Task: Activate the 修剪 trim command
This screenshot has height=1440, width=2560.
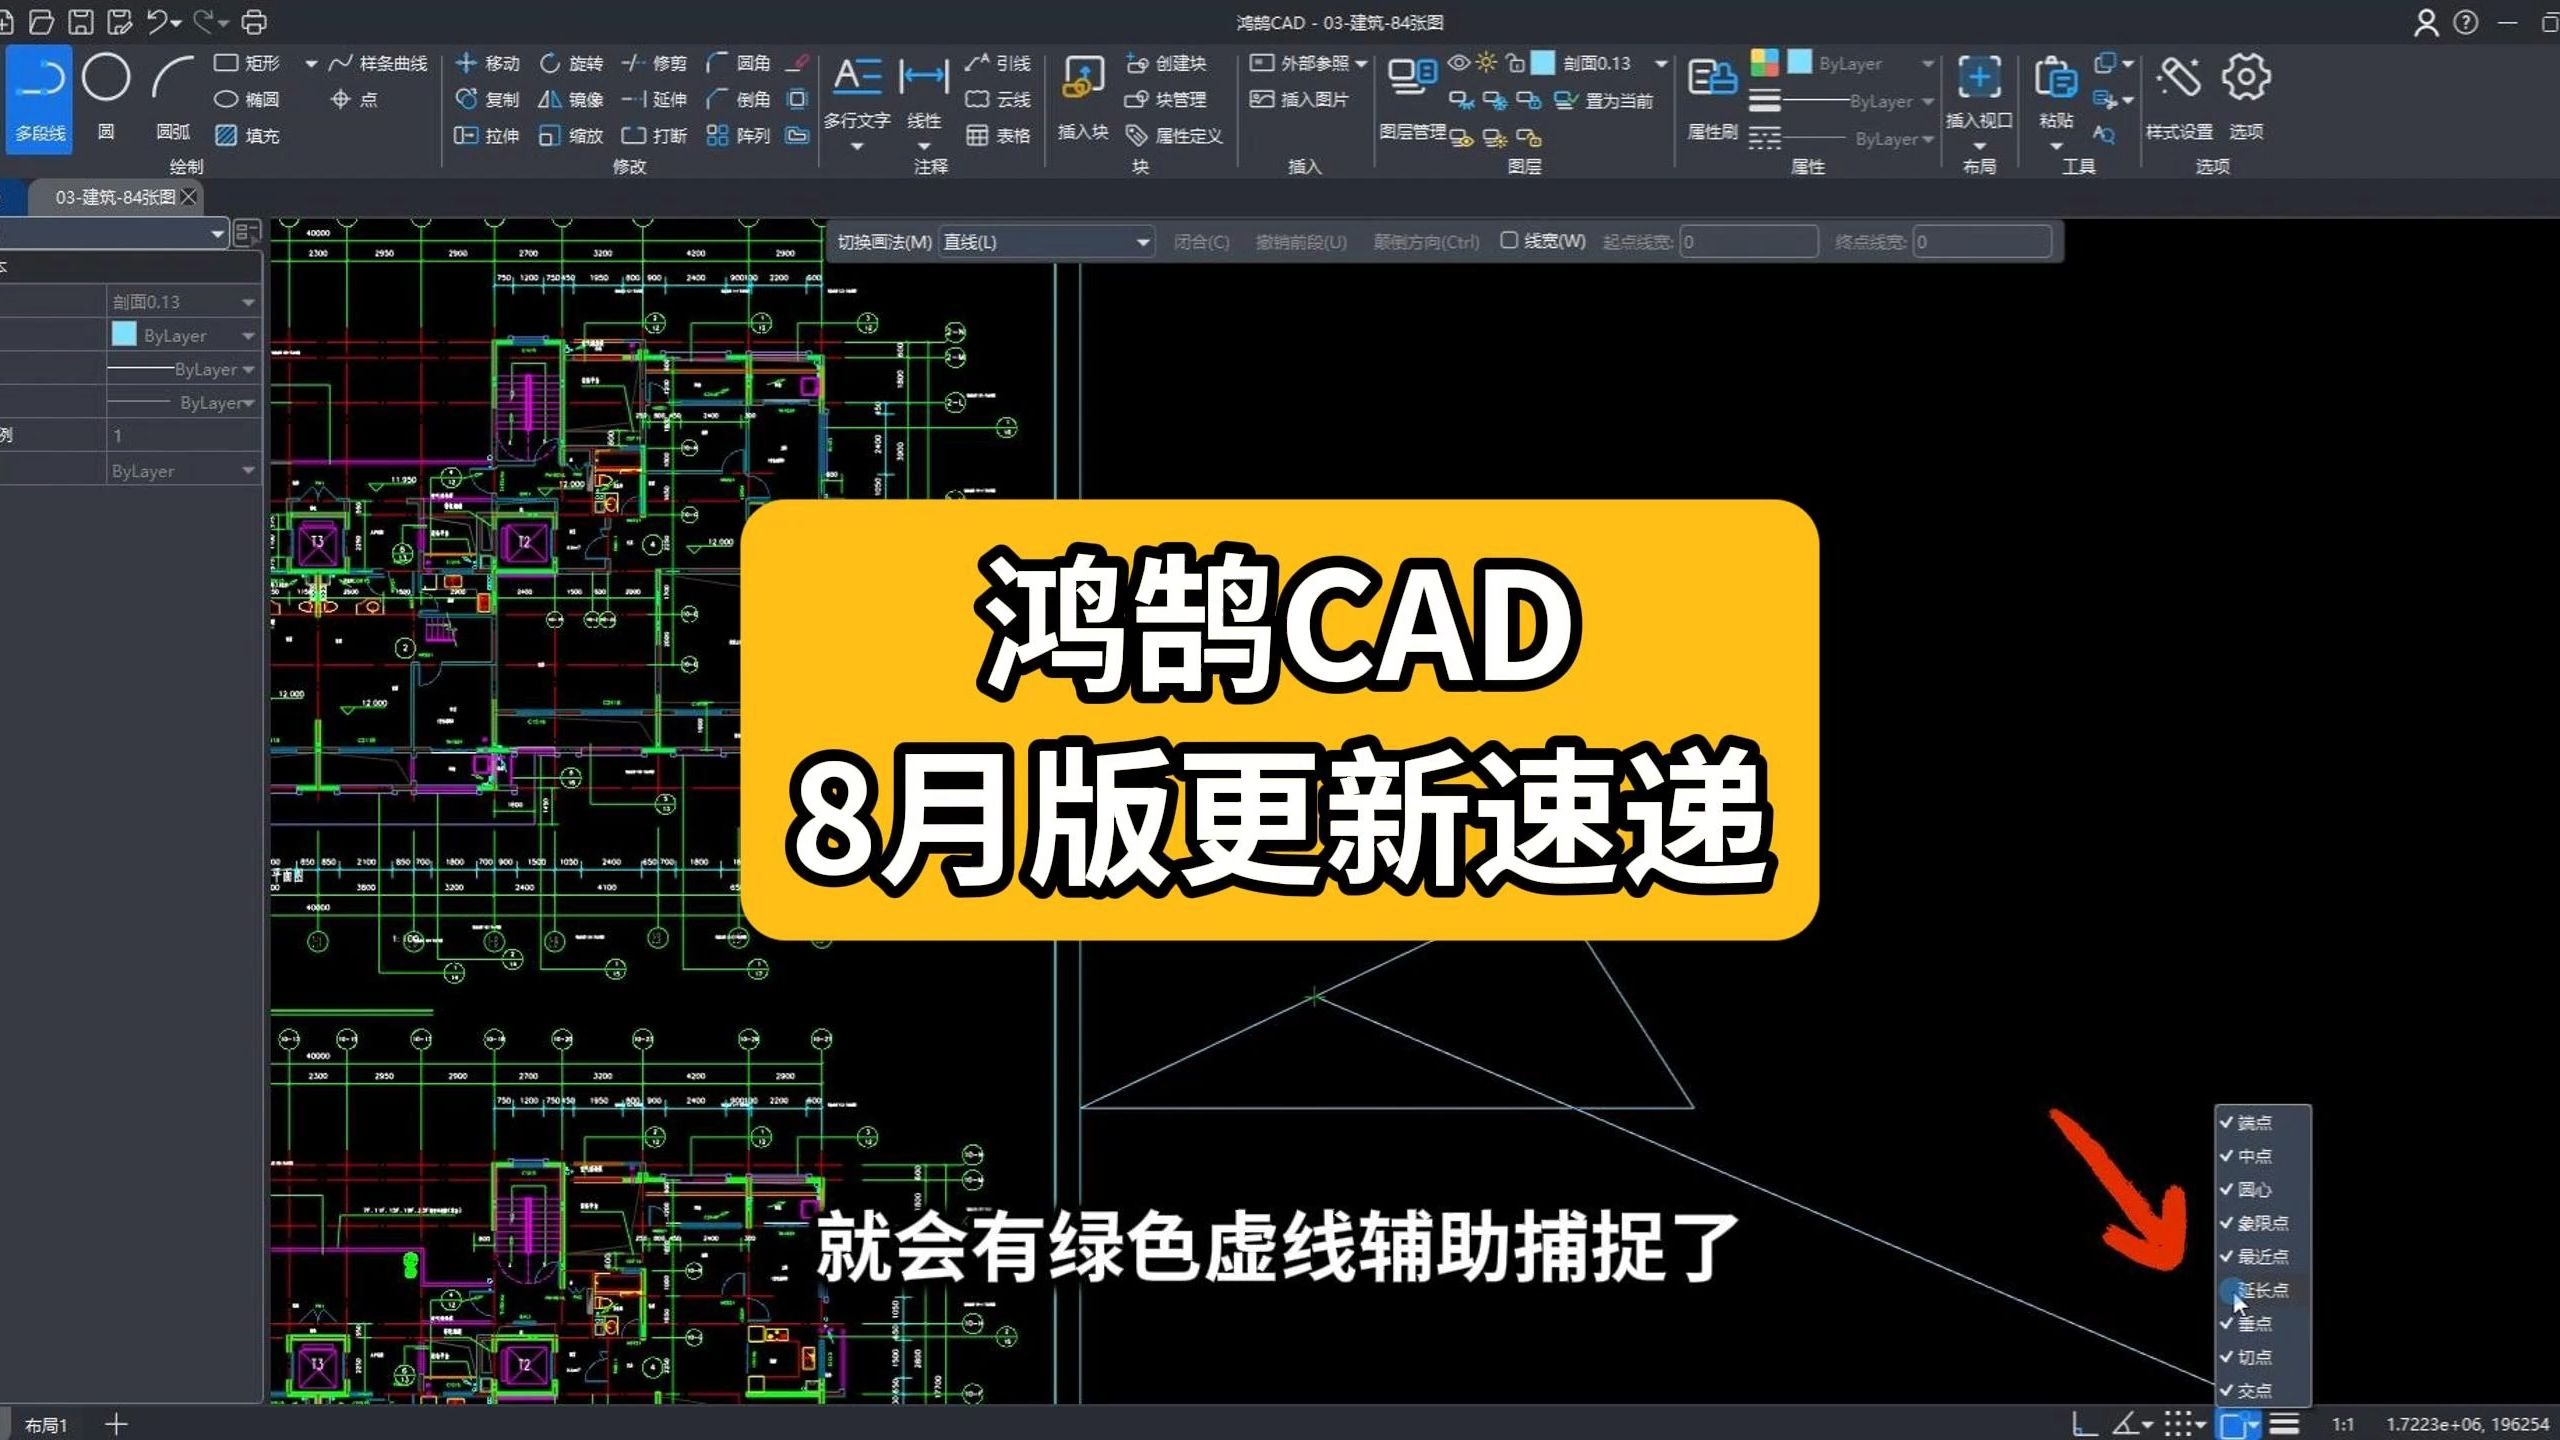Action: [x=654, y=63]
